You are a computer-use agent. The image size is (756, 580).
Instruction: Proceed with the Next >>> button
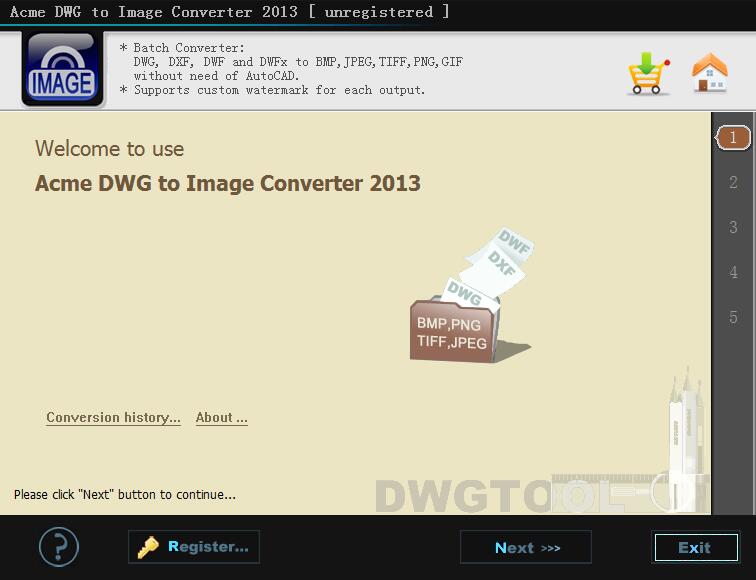tap(526, 547)
